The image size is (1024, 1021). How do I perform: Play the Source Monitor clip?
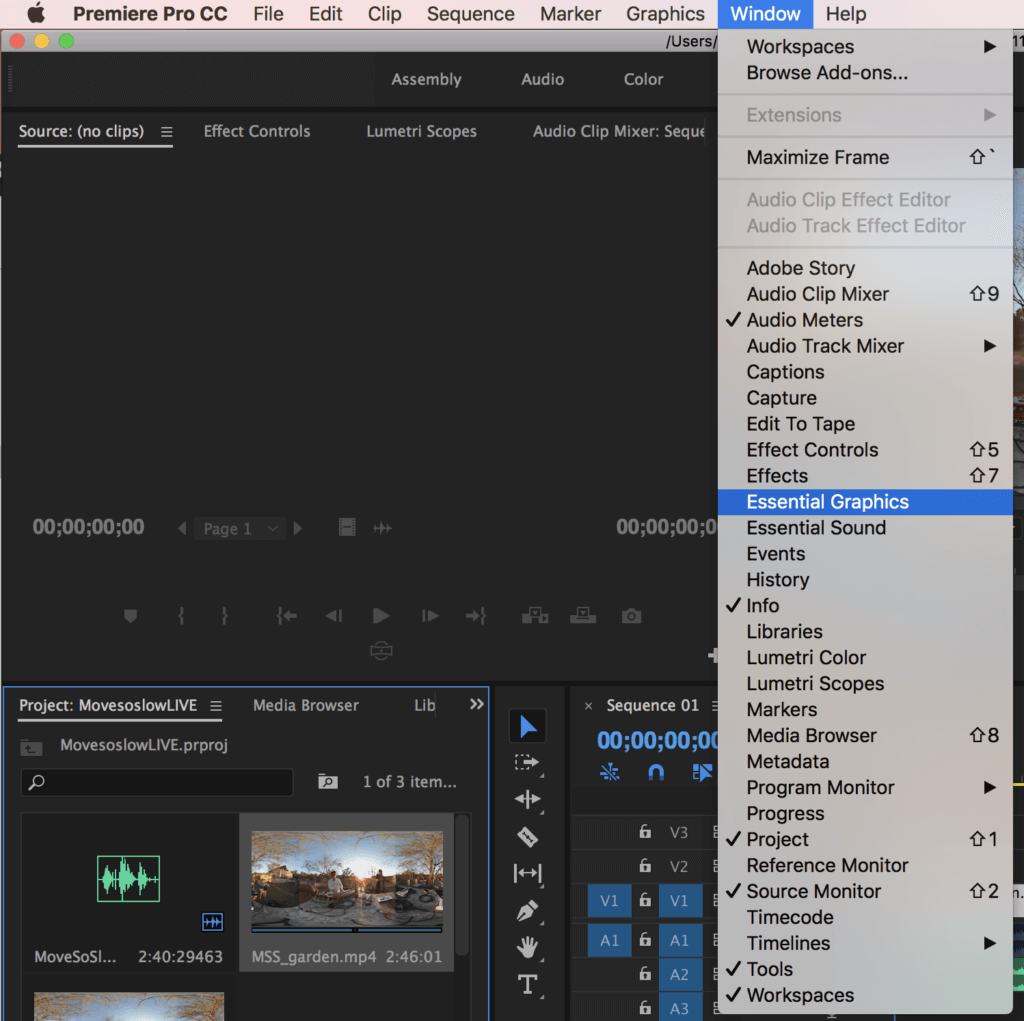click(x=381, y=616)
